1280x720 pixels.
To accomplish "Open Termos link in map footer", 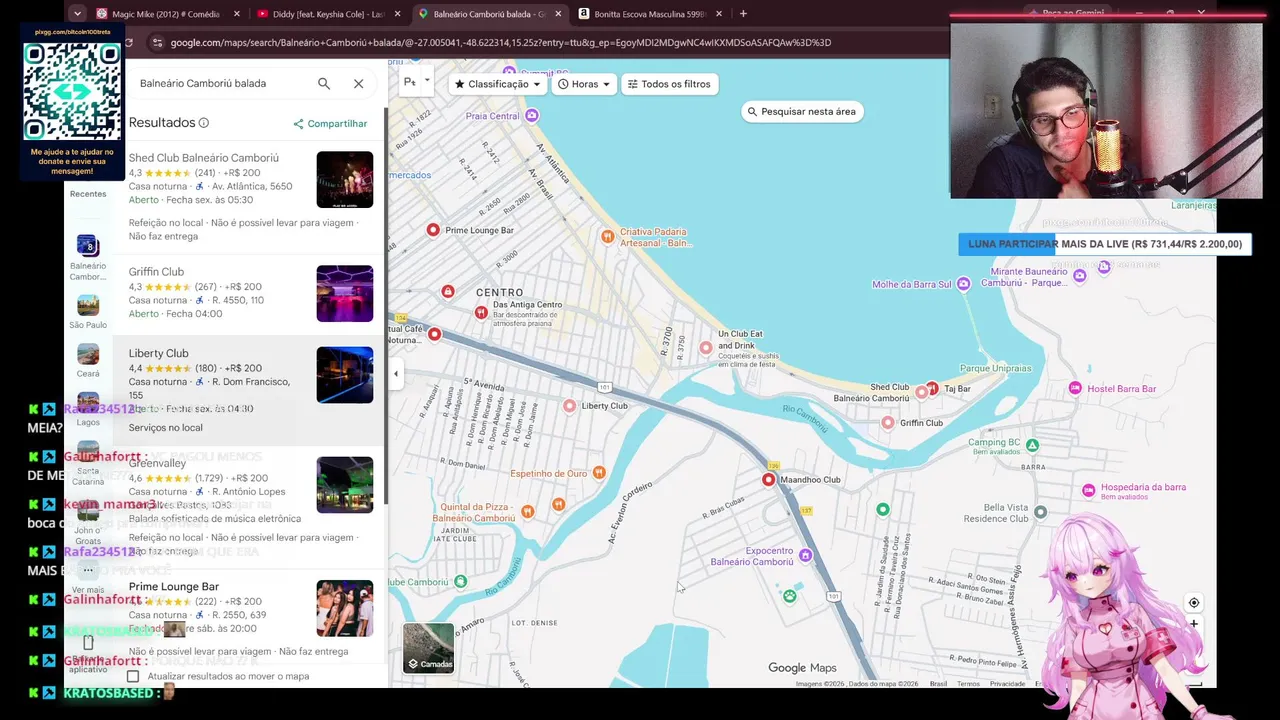I will [969, 684].
